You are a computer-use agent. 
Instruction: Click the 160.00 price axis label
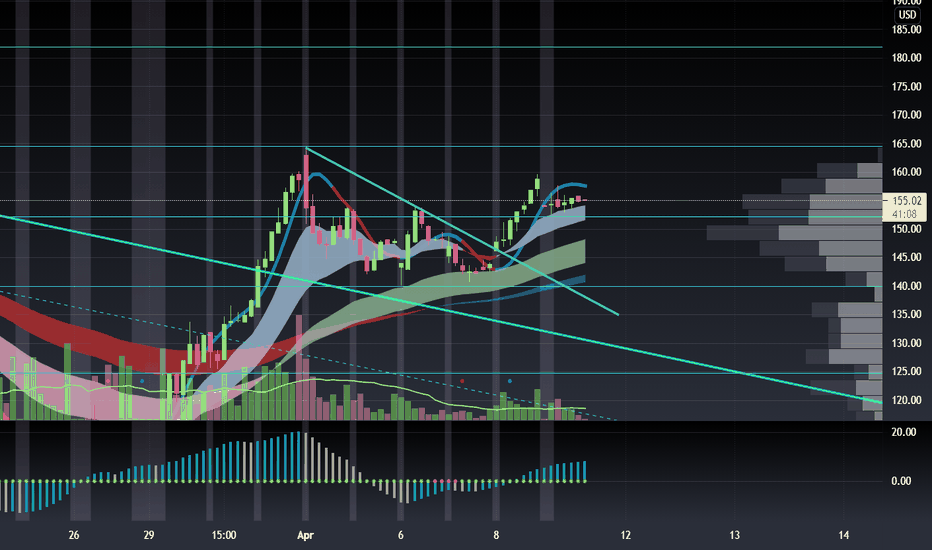click(906, 172)
